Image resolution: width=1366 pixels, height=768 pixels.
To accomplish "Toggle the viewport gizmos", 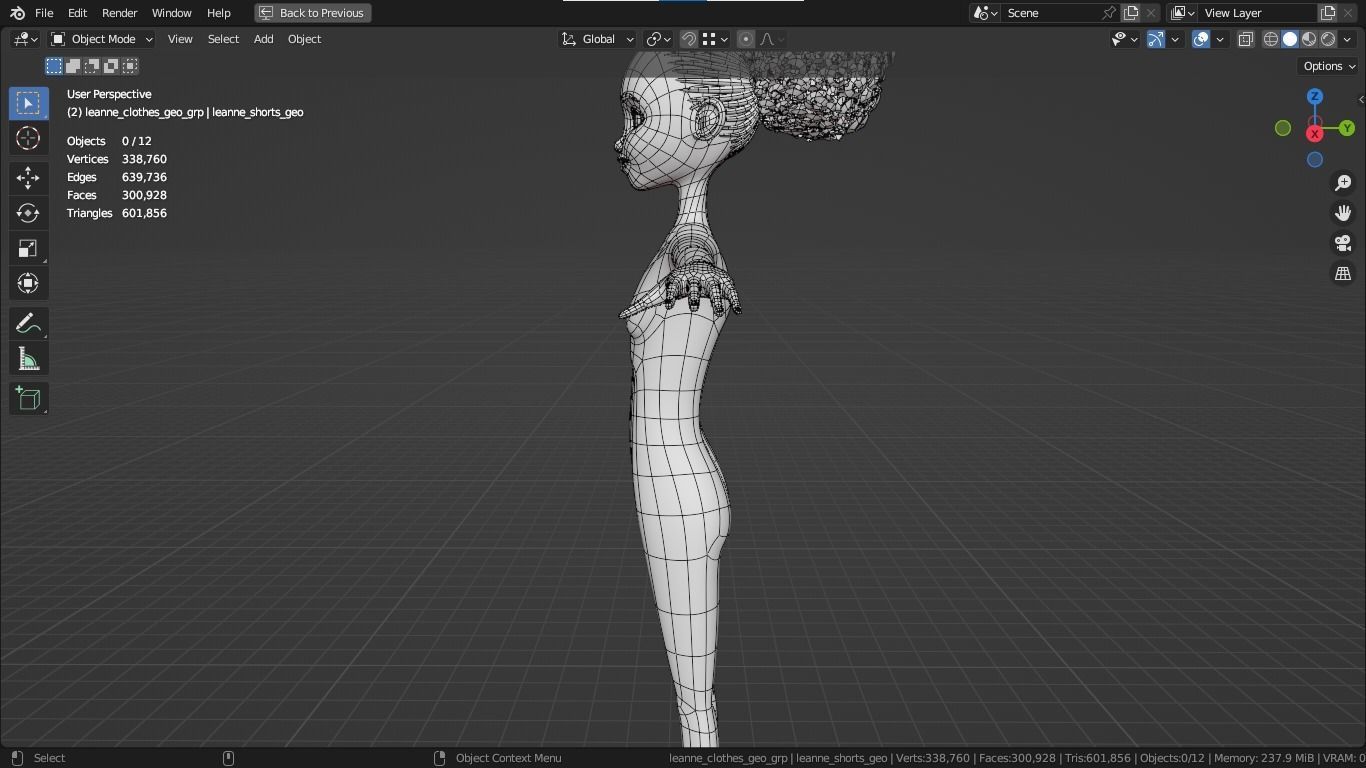I will pyautogui.click(x=1155, y=39).
